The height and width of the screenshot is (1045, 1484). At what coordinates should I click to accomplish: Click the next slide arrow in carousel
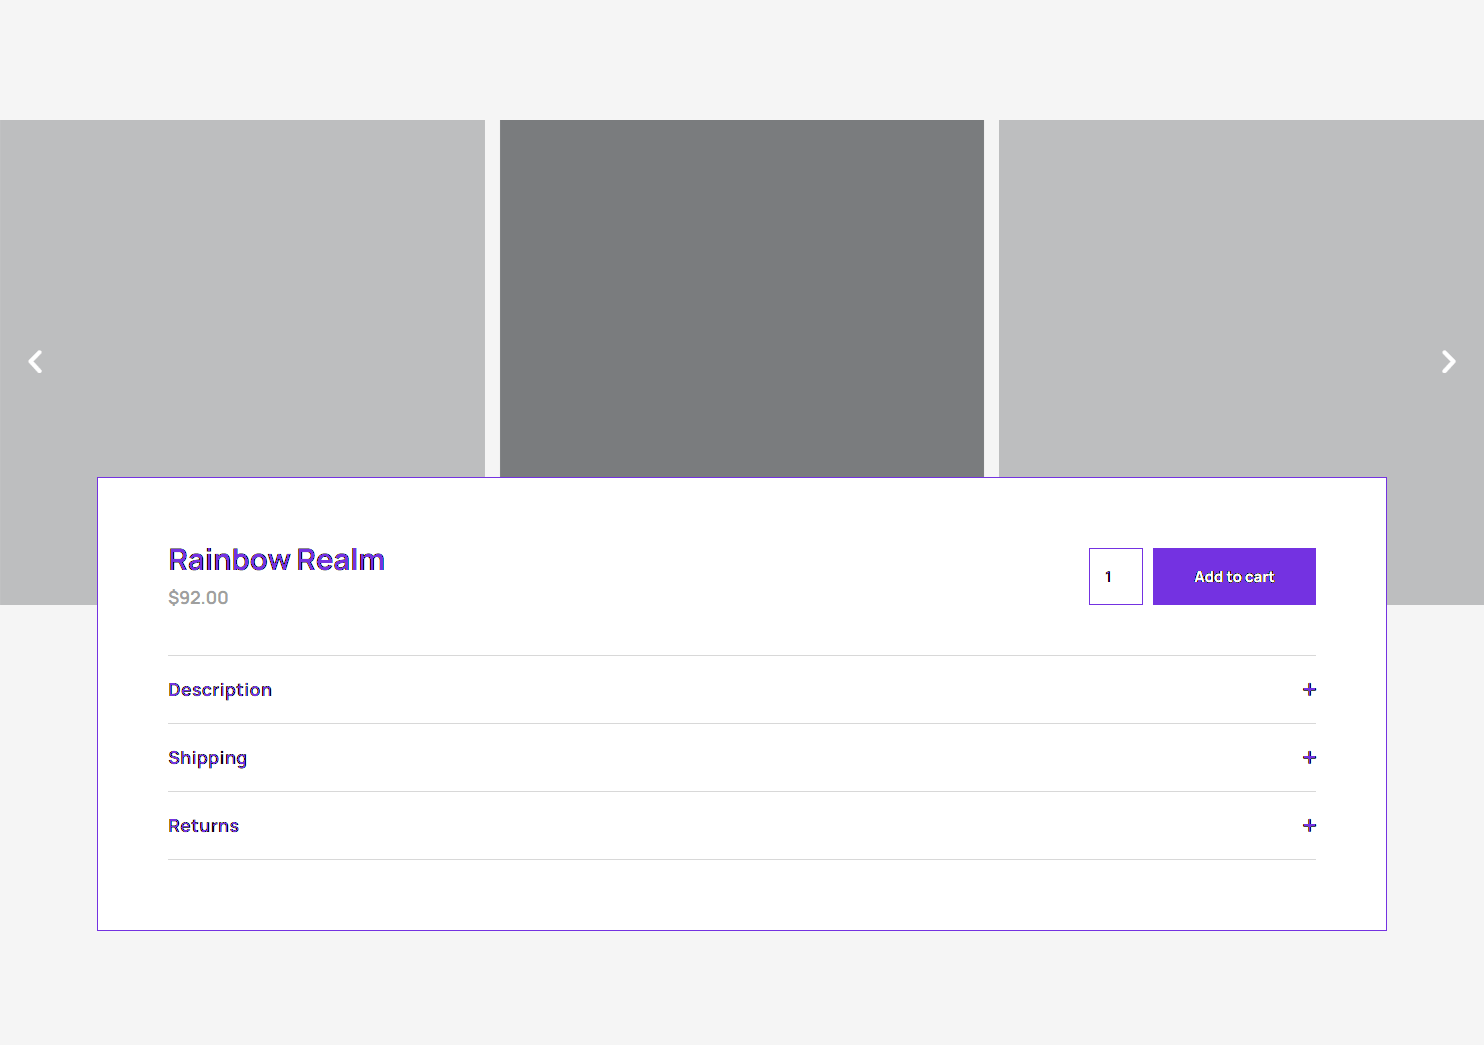coord(1448,362)
